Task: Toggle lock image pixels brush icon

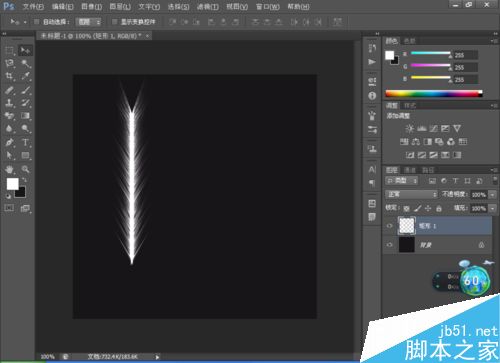Action: click(417, 209)
